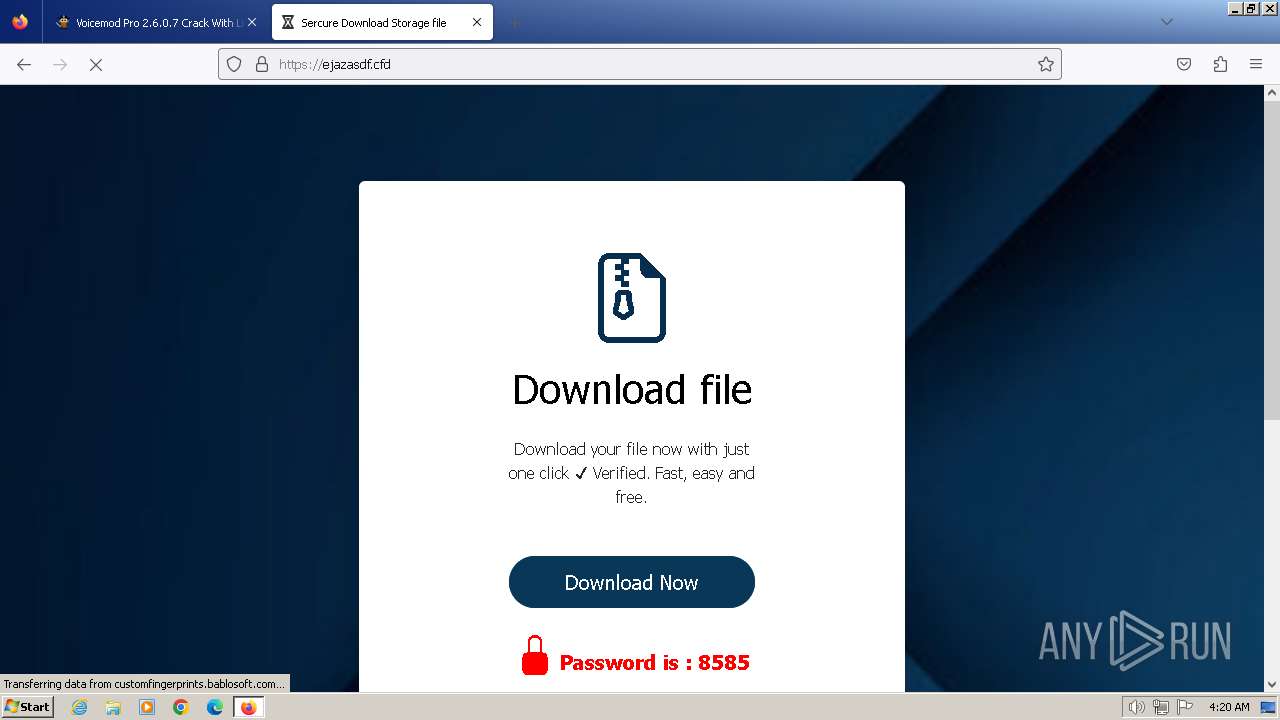The height and width of the screenshot is (720, 1280).
Task: Open tracking protection shield icon
Action: [234, 64]
